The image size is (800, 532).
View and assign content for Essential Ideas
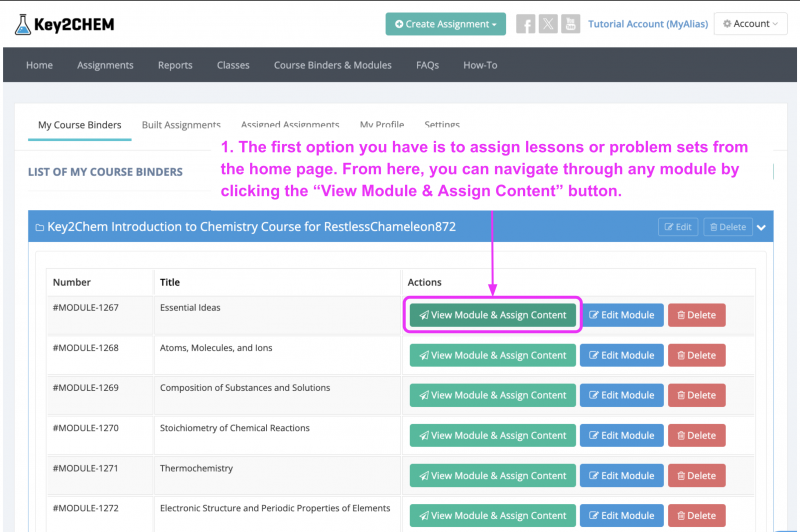(x=493, y=315)
